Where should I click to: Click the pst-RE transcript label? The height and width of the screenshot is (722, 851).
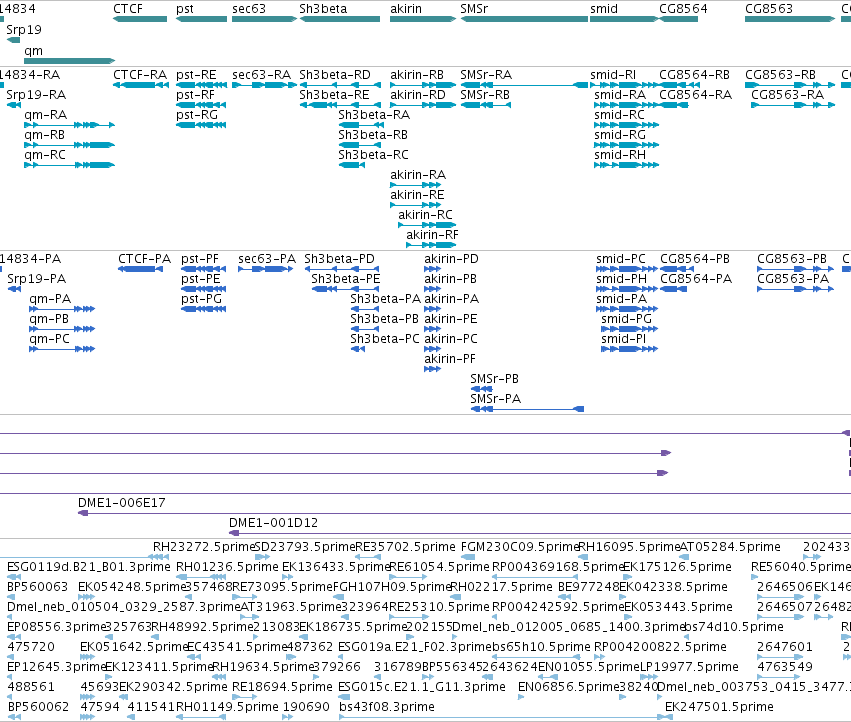click(196, 74)
